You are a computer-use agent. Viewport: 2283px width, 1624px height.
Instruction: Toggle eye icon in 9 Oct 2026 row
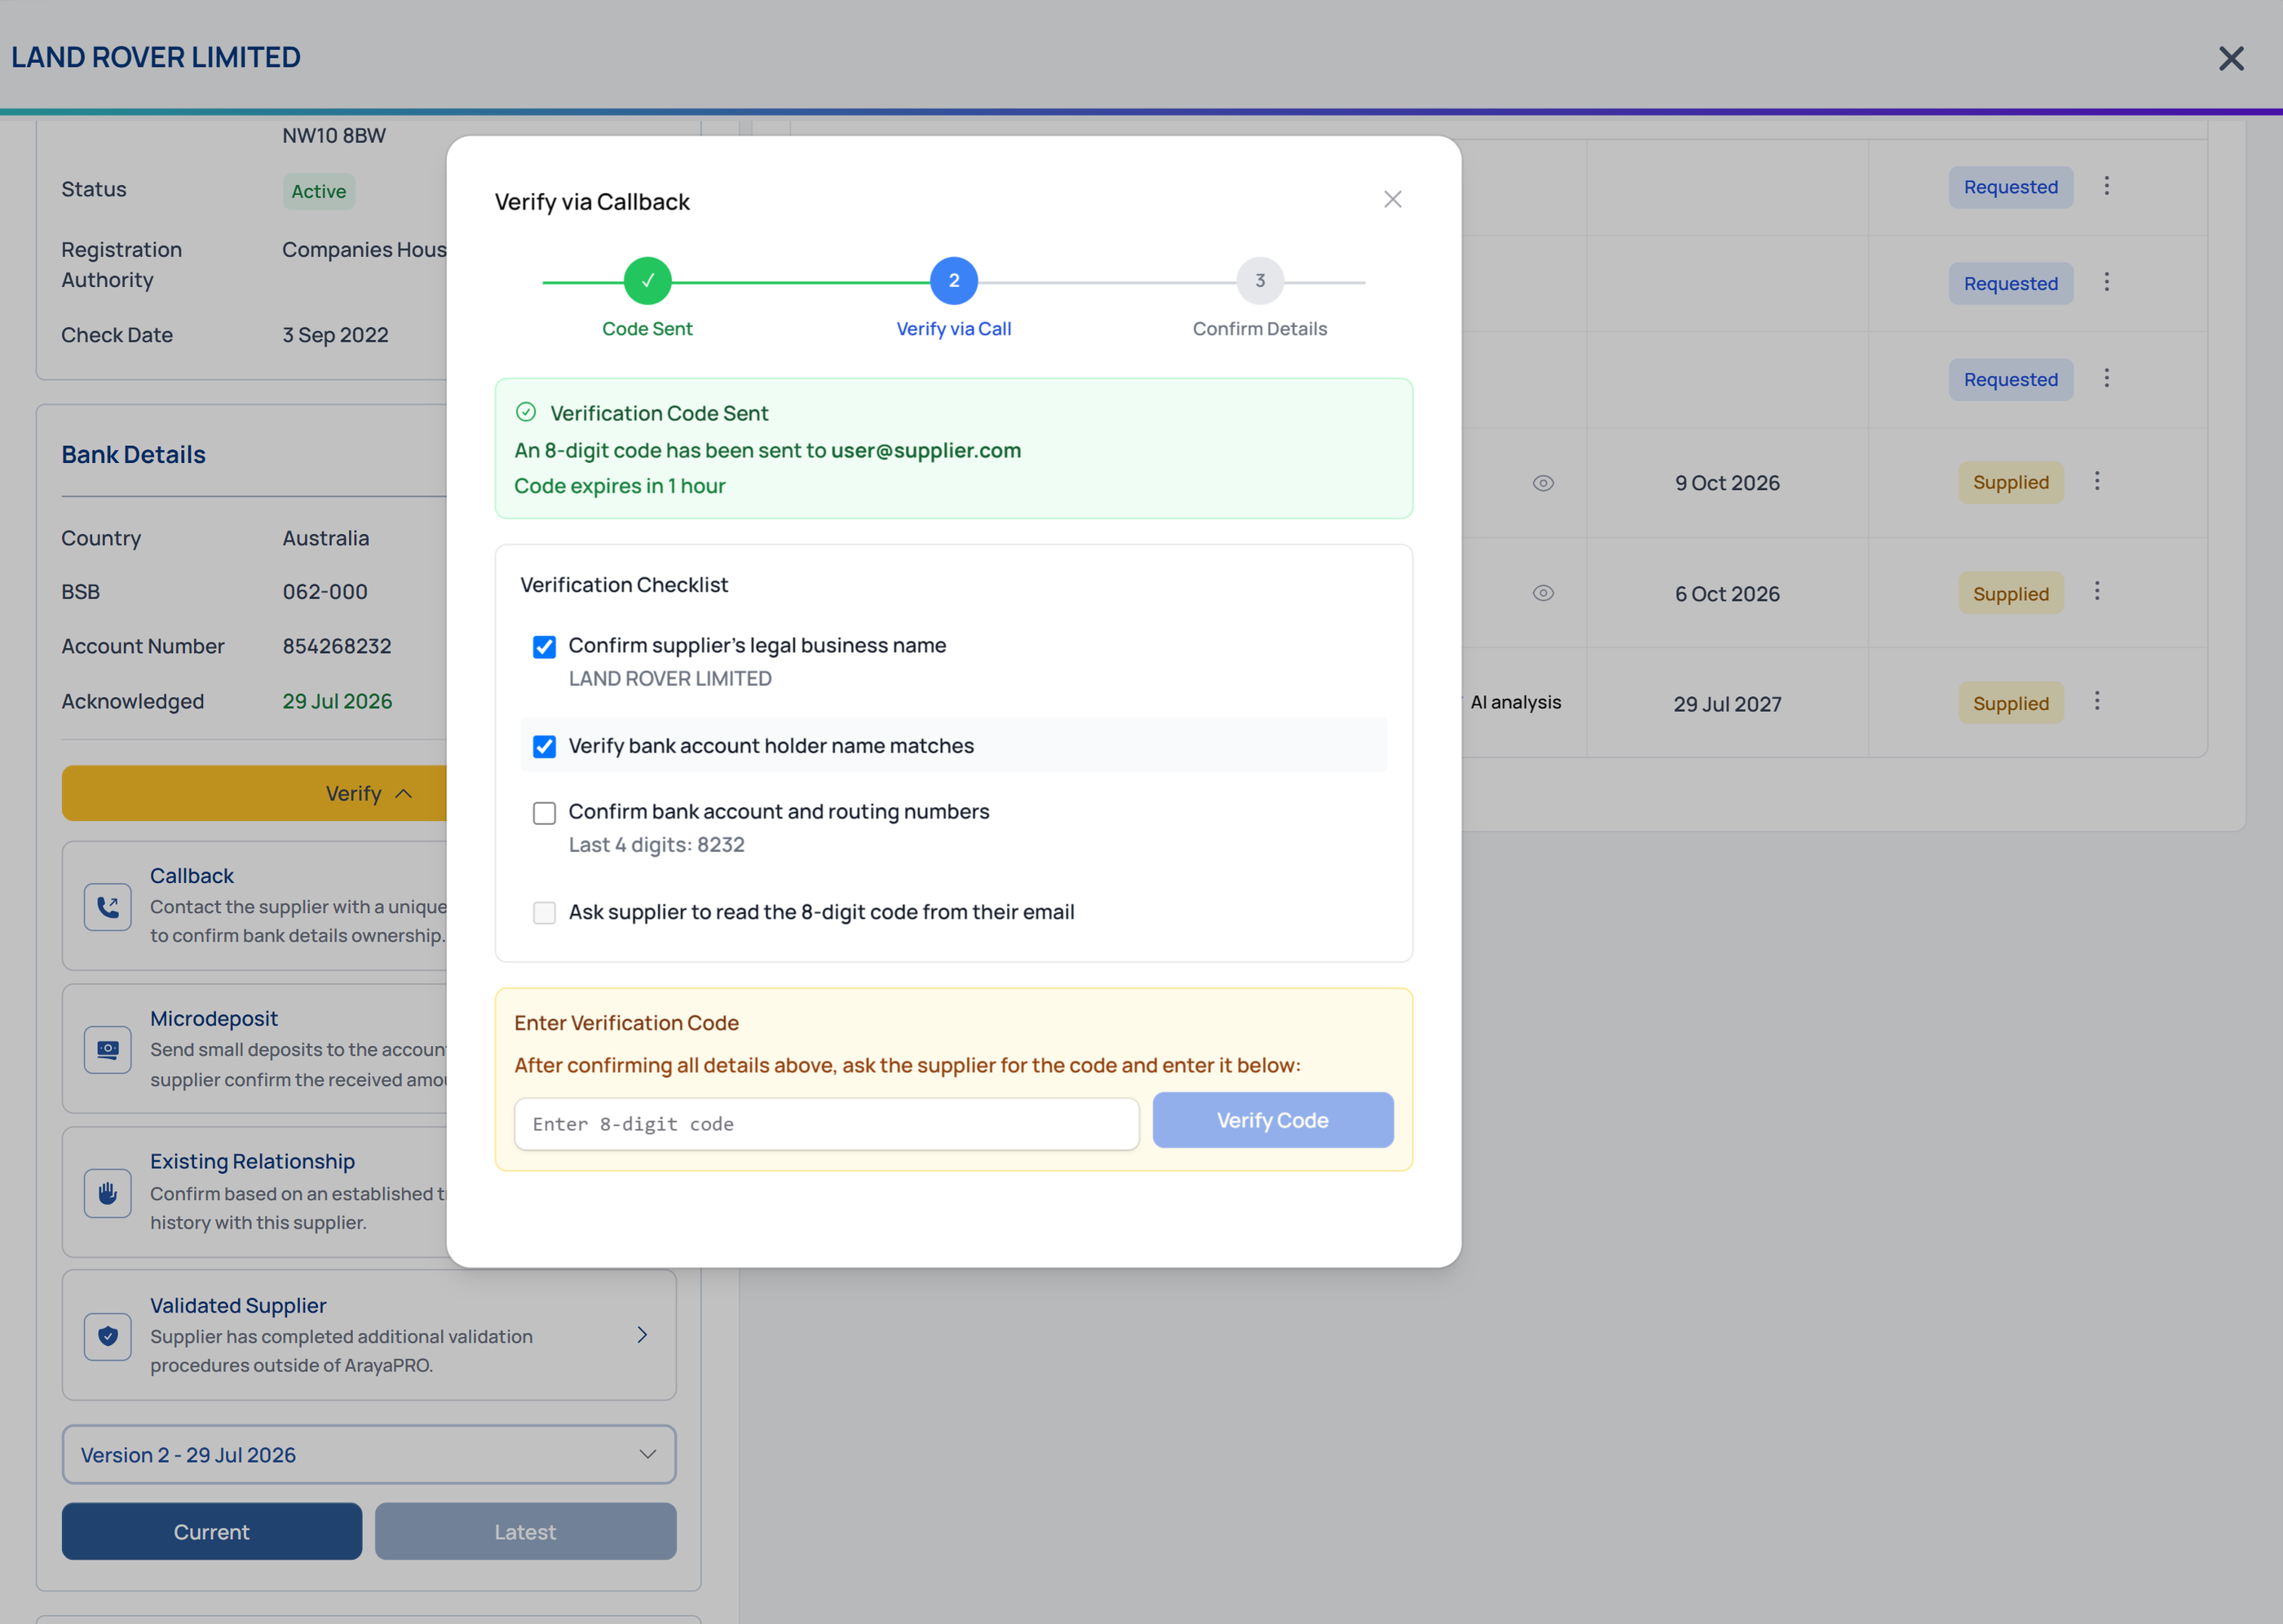[1543, 483]
